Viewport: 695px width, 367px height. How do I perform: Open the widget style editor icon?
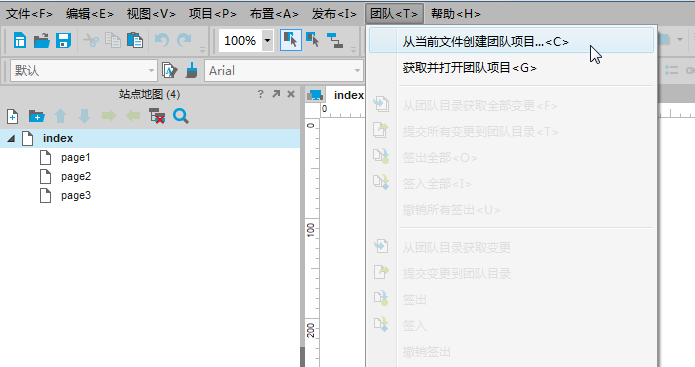(169, 70)
